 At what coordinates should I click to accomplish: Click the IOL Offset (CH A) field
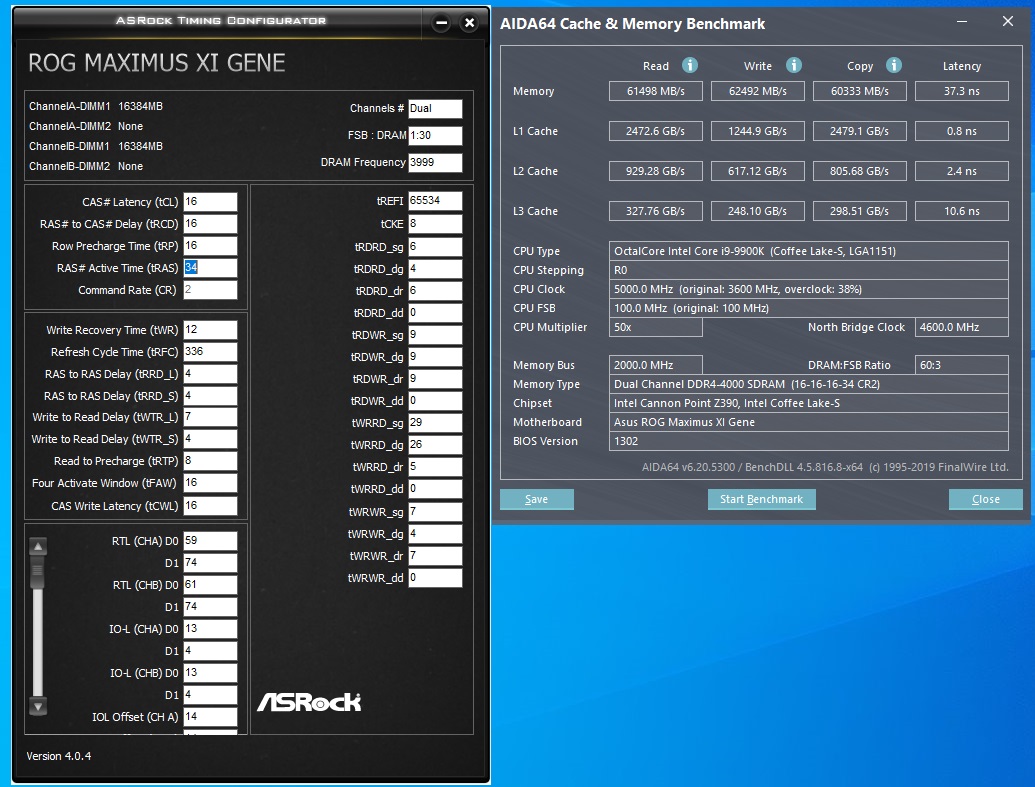[210, 716]
